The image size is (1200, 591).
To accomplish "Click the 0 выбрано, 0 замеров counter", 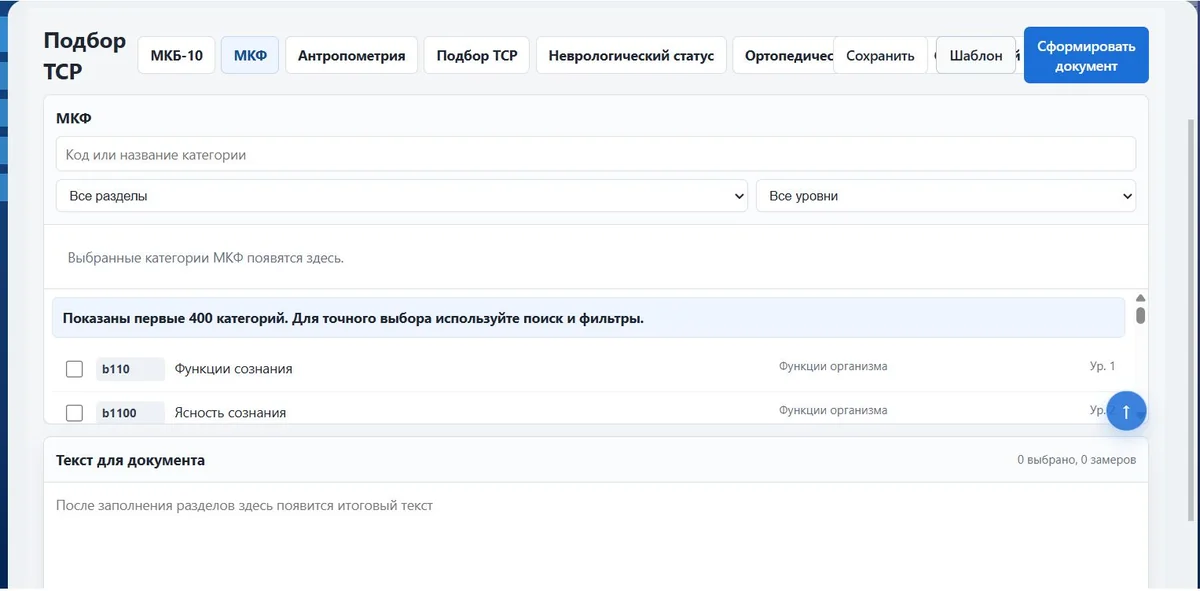I will (x=1076, y=460).
